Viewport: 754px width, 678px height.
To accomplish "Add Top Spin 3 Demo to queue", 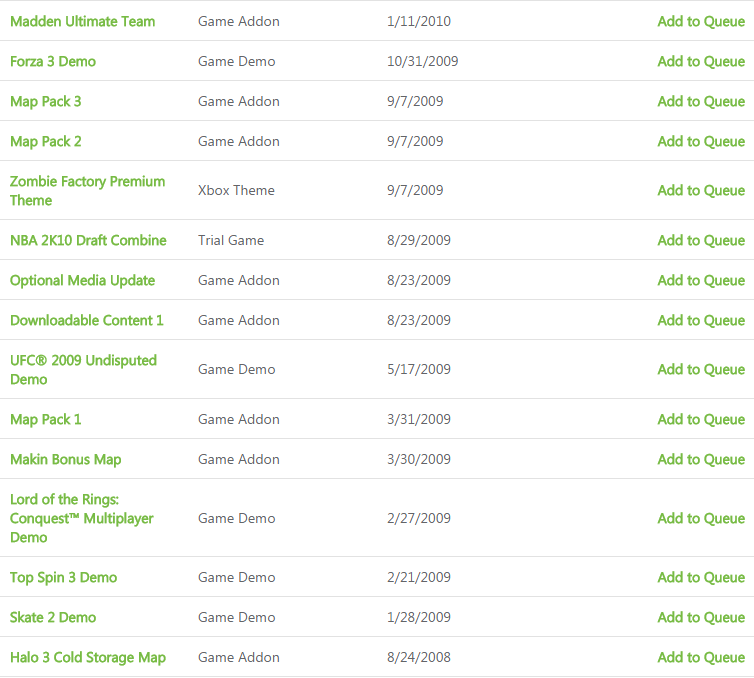I will pos(701,577).
